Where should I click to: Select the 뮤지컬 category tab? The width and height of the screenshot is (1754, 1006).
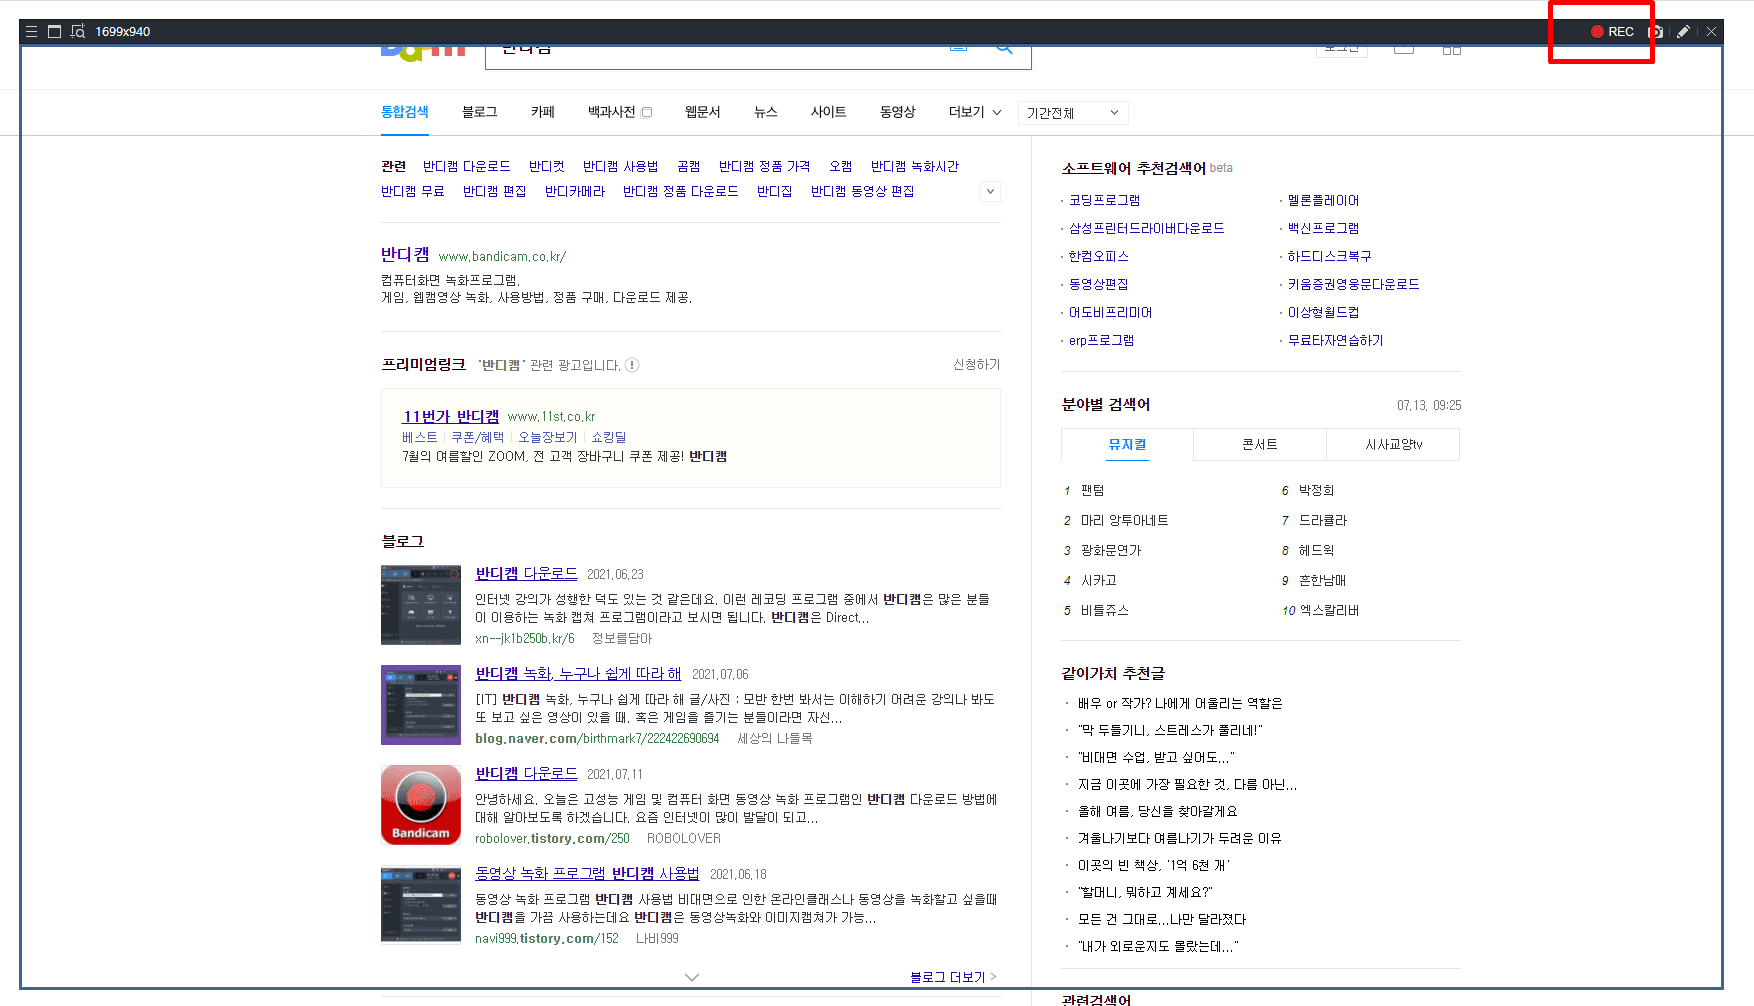[1127, 444]
